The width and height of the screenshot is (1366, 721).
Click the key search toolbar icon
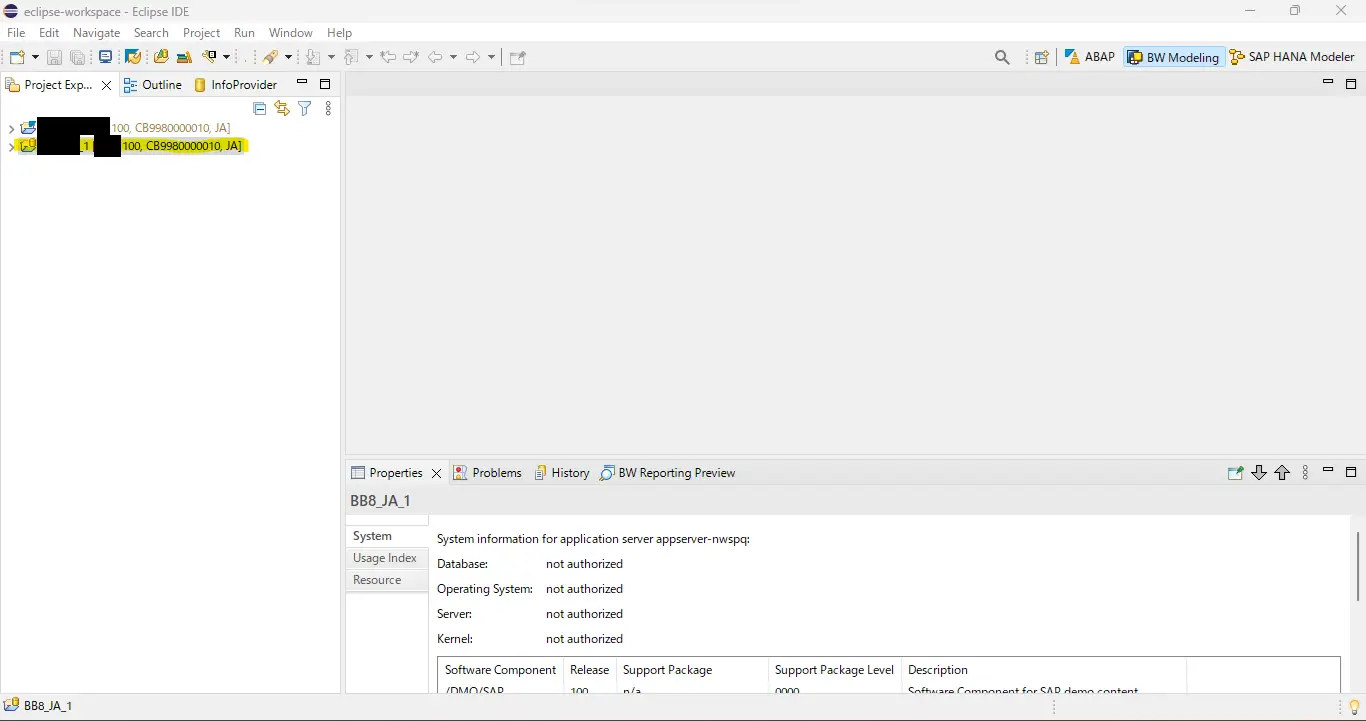[x=211, y=57]
